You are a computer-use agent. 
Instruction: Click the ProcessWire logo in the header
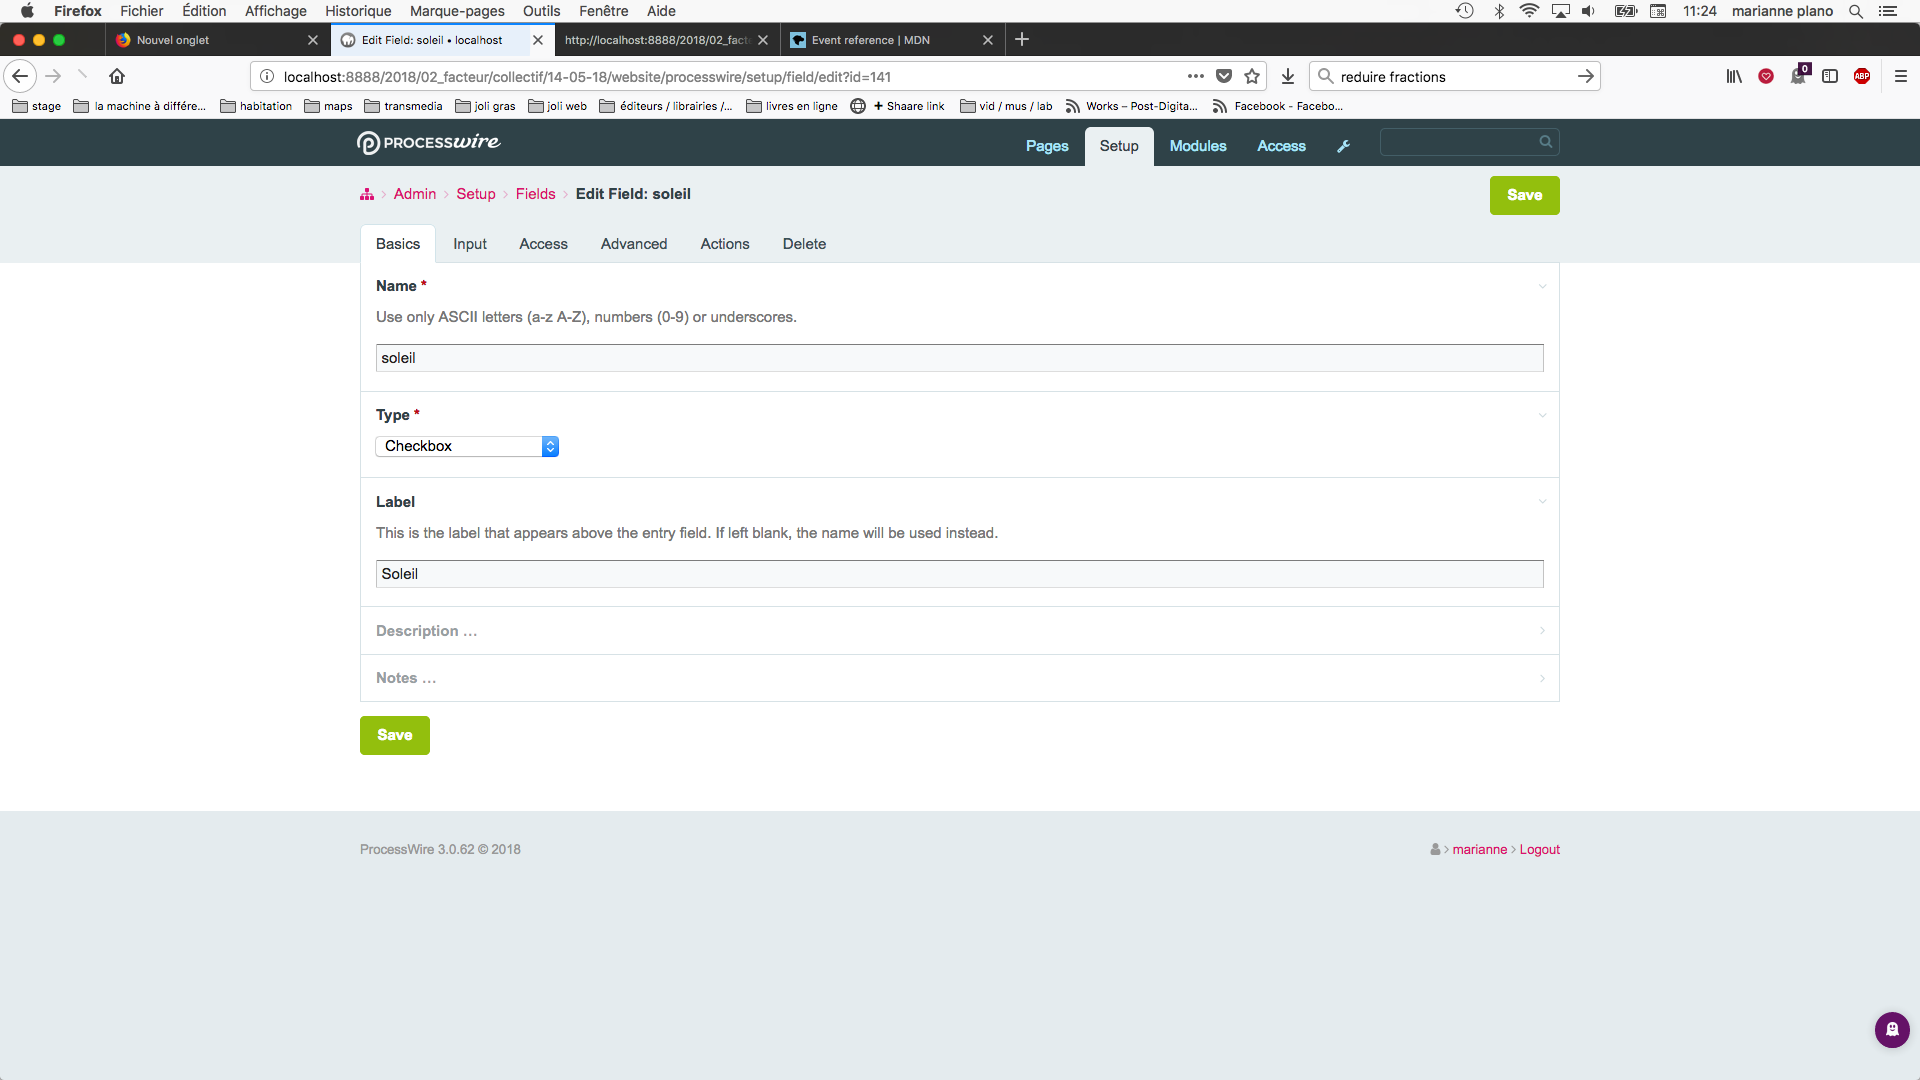point(428,143)
